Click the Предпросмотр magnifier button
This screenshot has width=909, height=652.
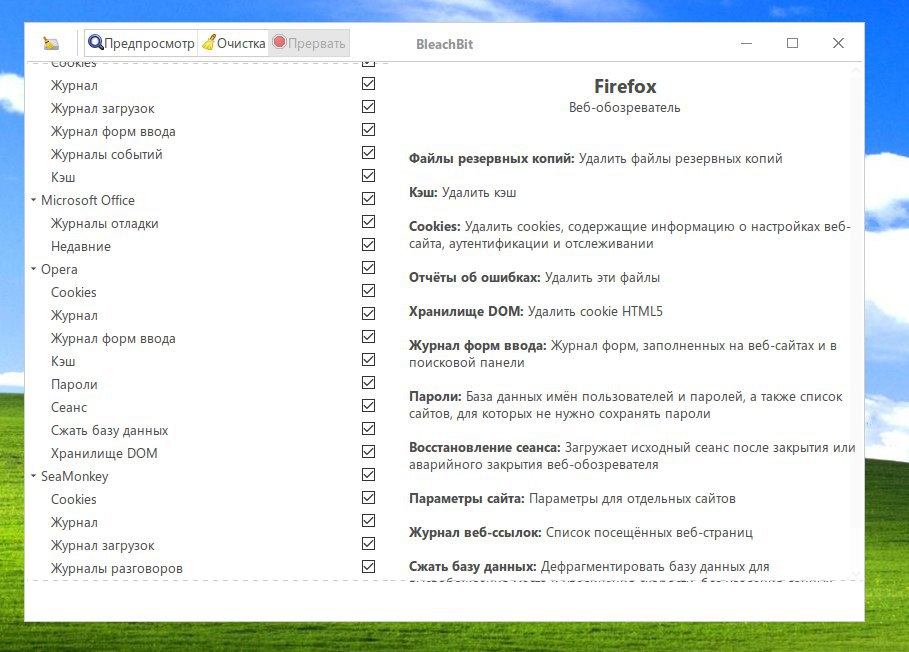tap(141, 43)
